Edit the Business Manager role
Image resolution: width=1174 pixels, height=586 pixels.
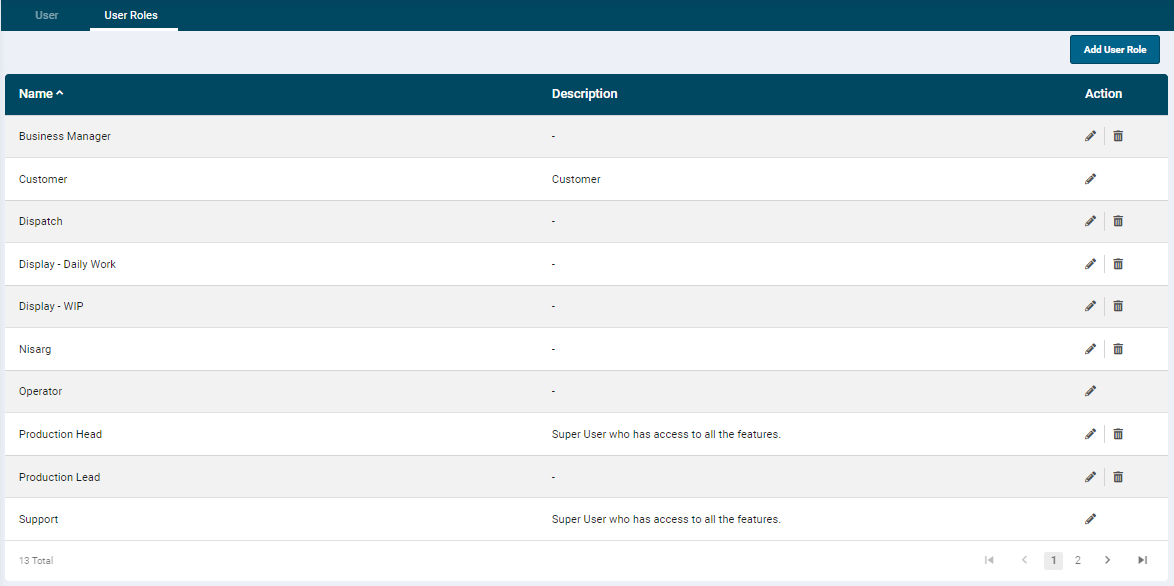pos(1090,136)
